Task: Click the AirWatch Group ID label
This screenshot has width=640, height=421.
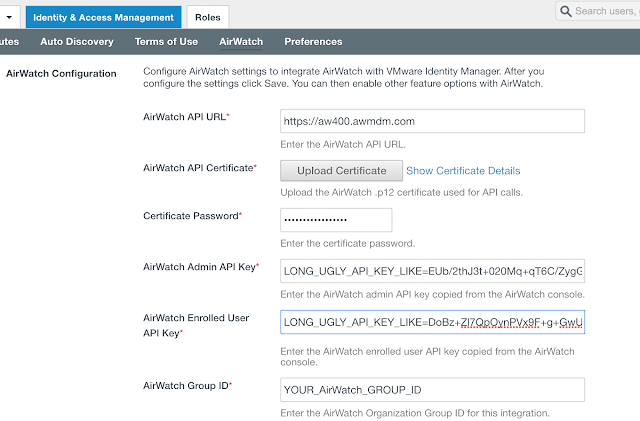Action: point(187,385)
